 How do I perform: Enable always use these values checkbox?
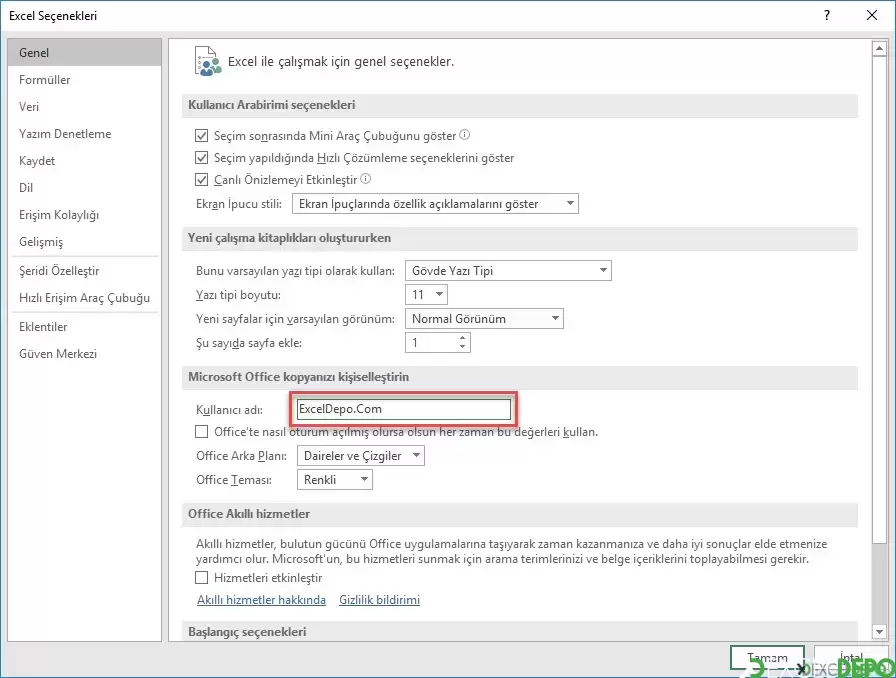(x=201, y=432)
